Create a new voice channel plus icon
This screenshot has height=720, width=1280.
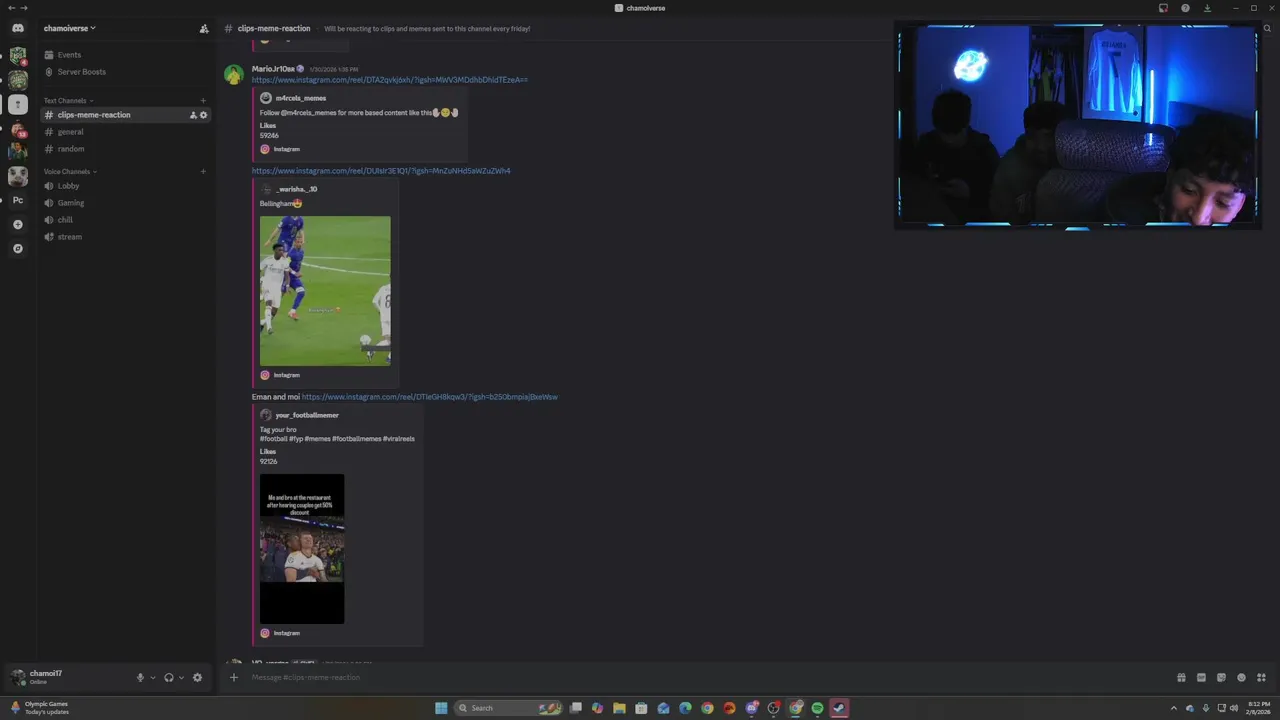pos(203,172)
